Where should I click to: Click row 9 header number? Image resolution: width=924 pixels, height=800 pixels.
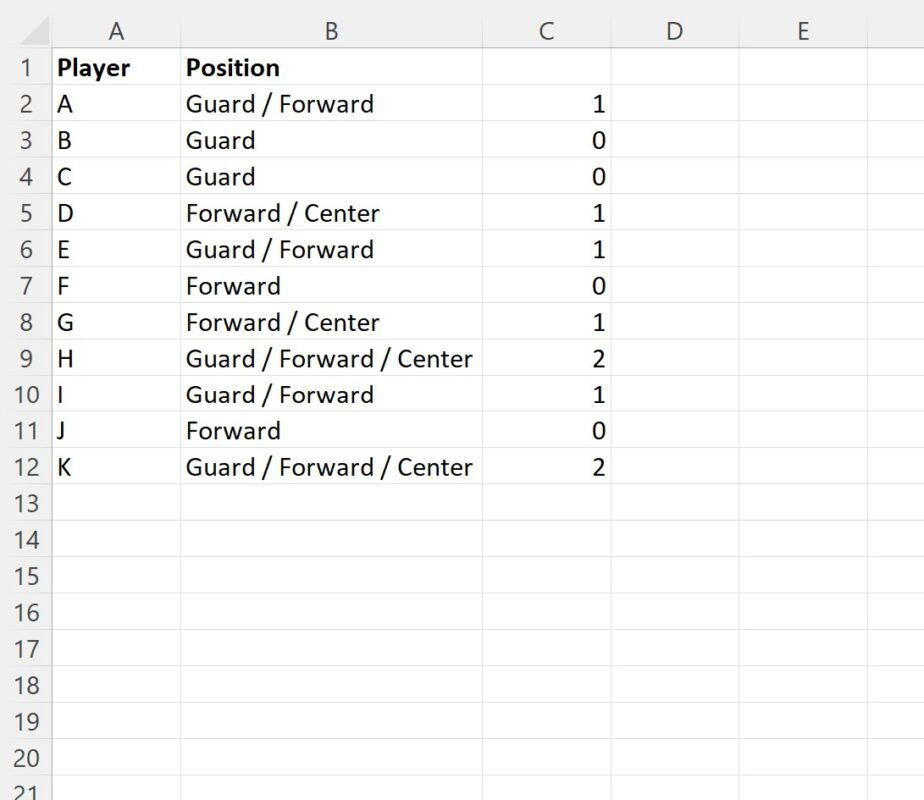pyautogui.click(x=26, y=359)
